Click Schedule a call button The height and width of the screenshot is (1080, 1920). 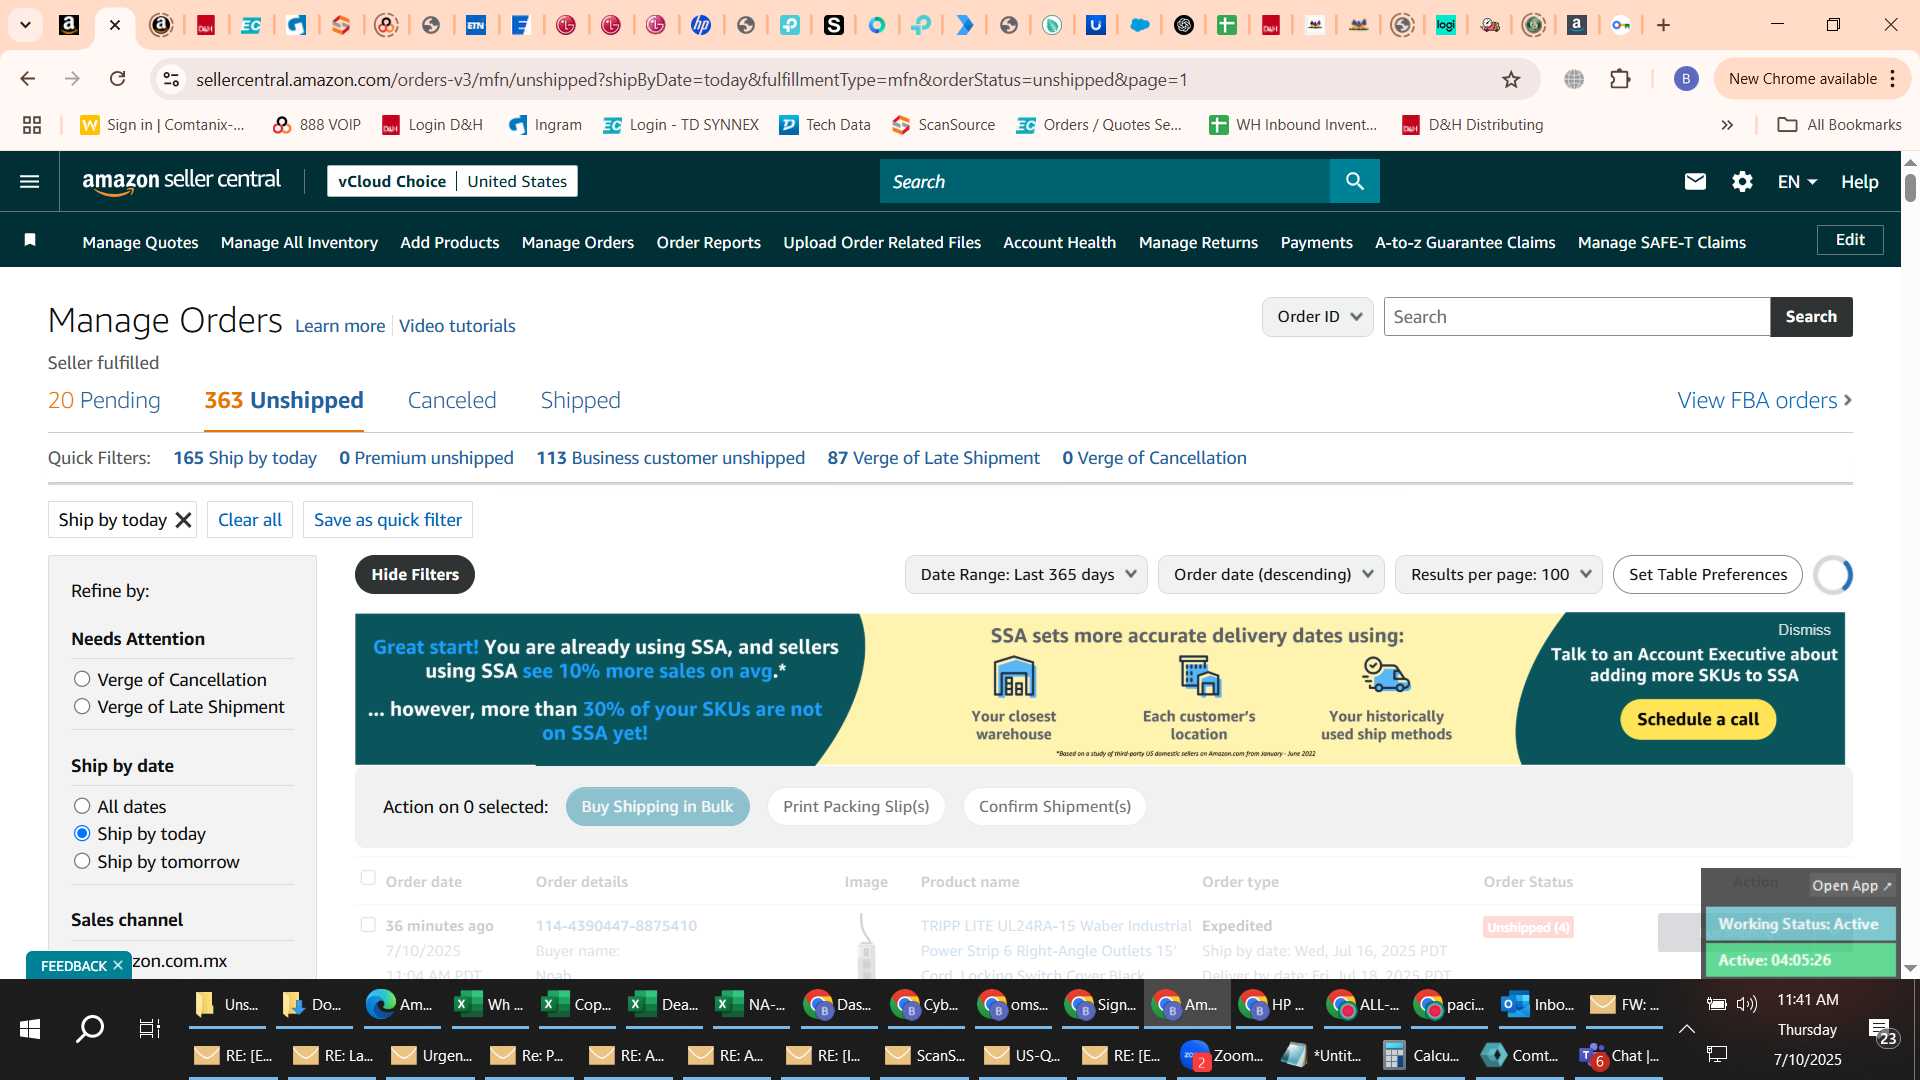coord(1697,719)
